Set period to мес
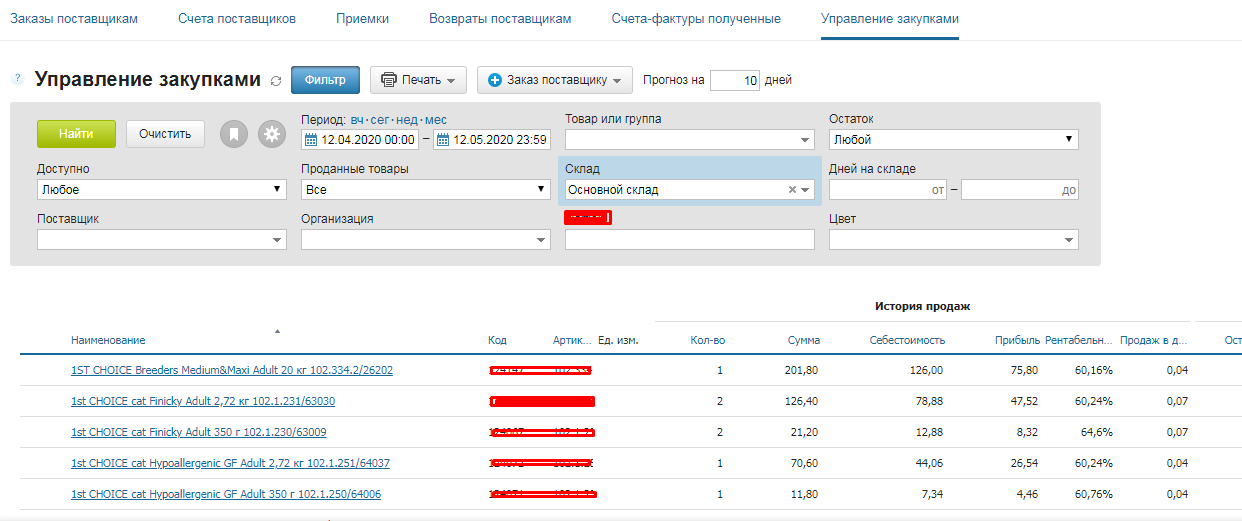Screen dimensions: 1242x521 coord(436,120)
